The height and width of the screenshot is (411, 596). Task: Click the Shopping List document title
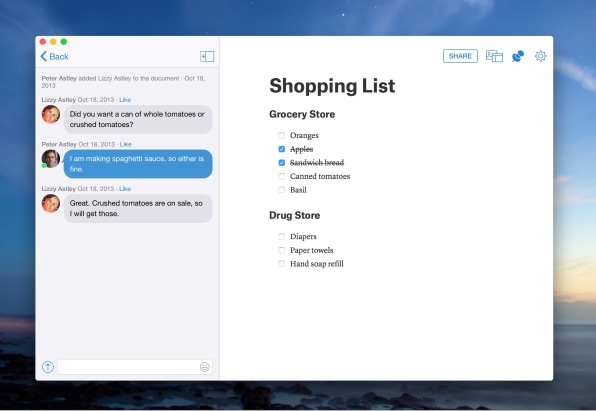click(x=332, y=86)
